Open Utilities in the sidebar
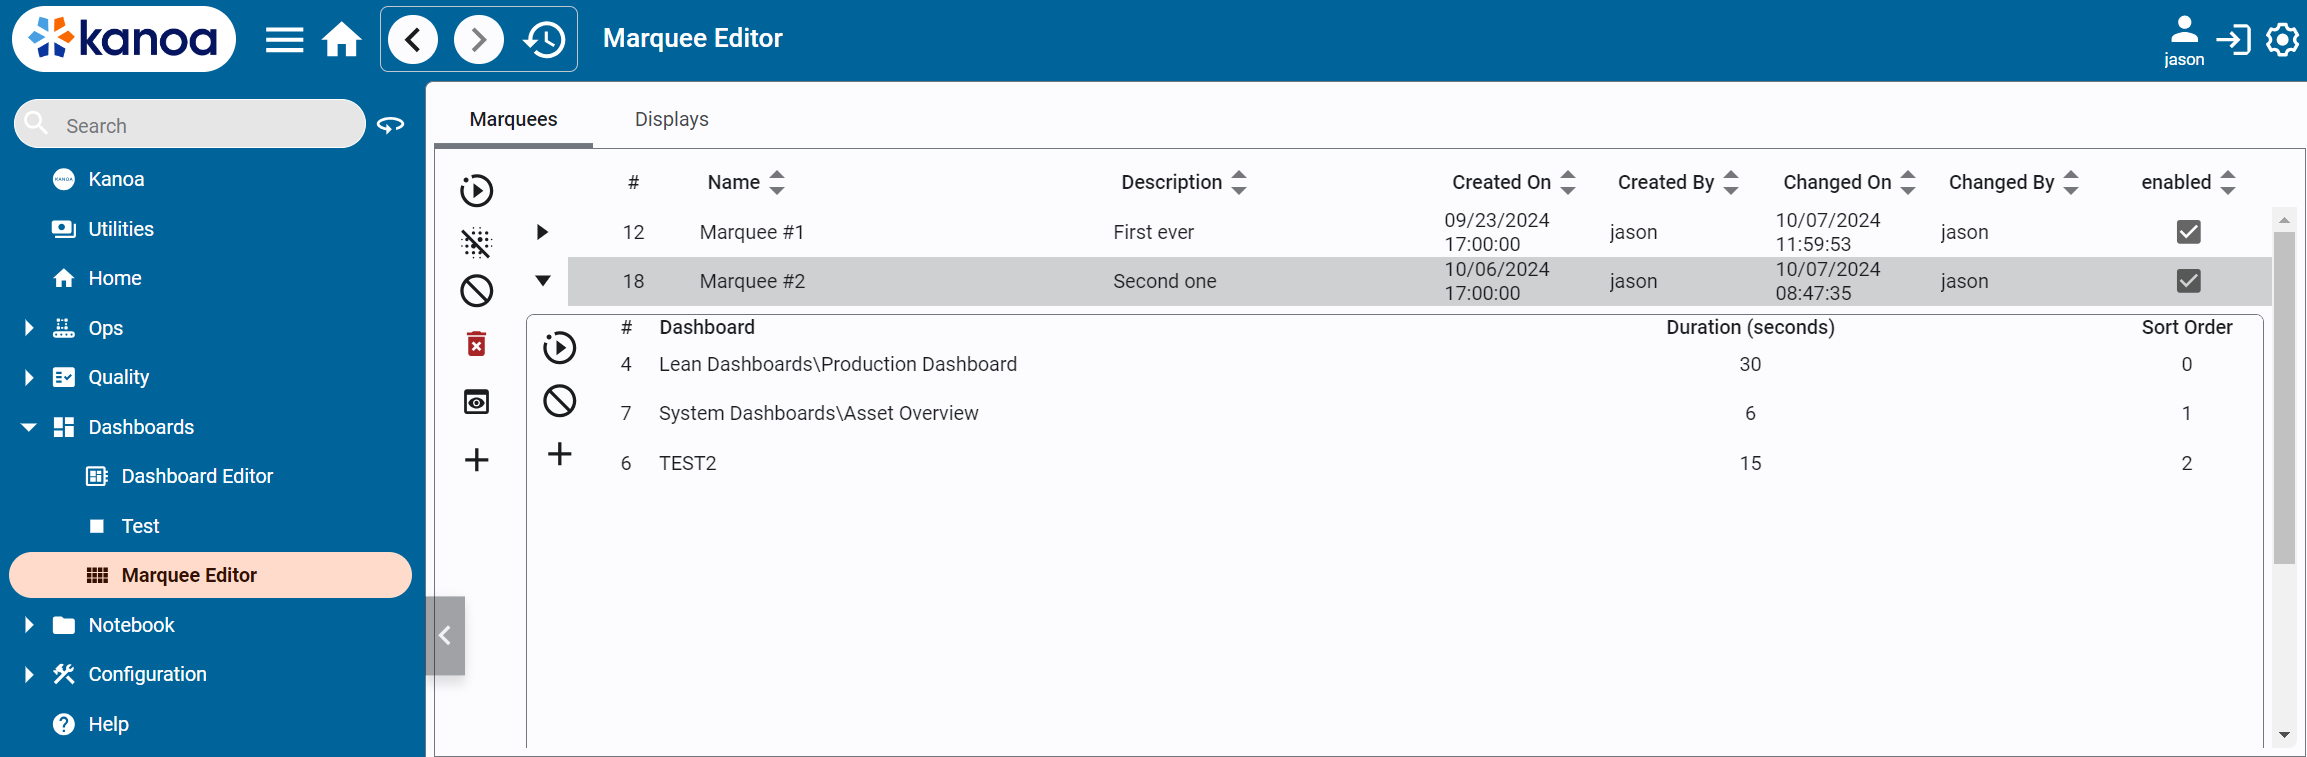This screenshot has width=2307, height=757. pos(121,229)
